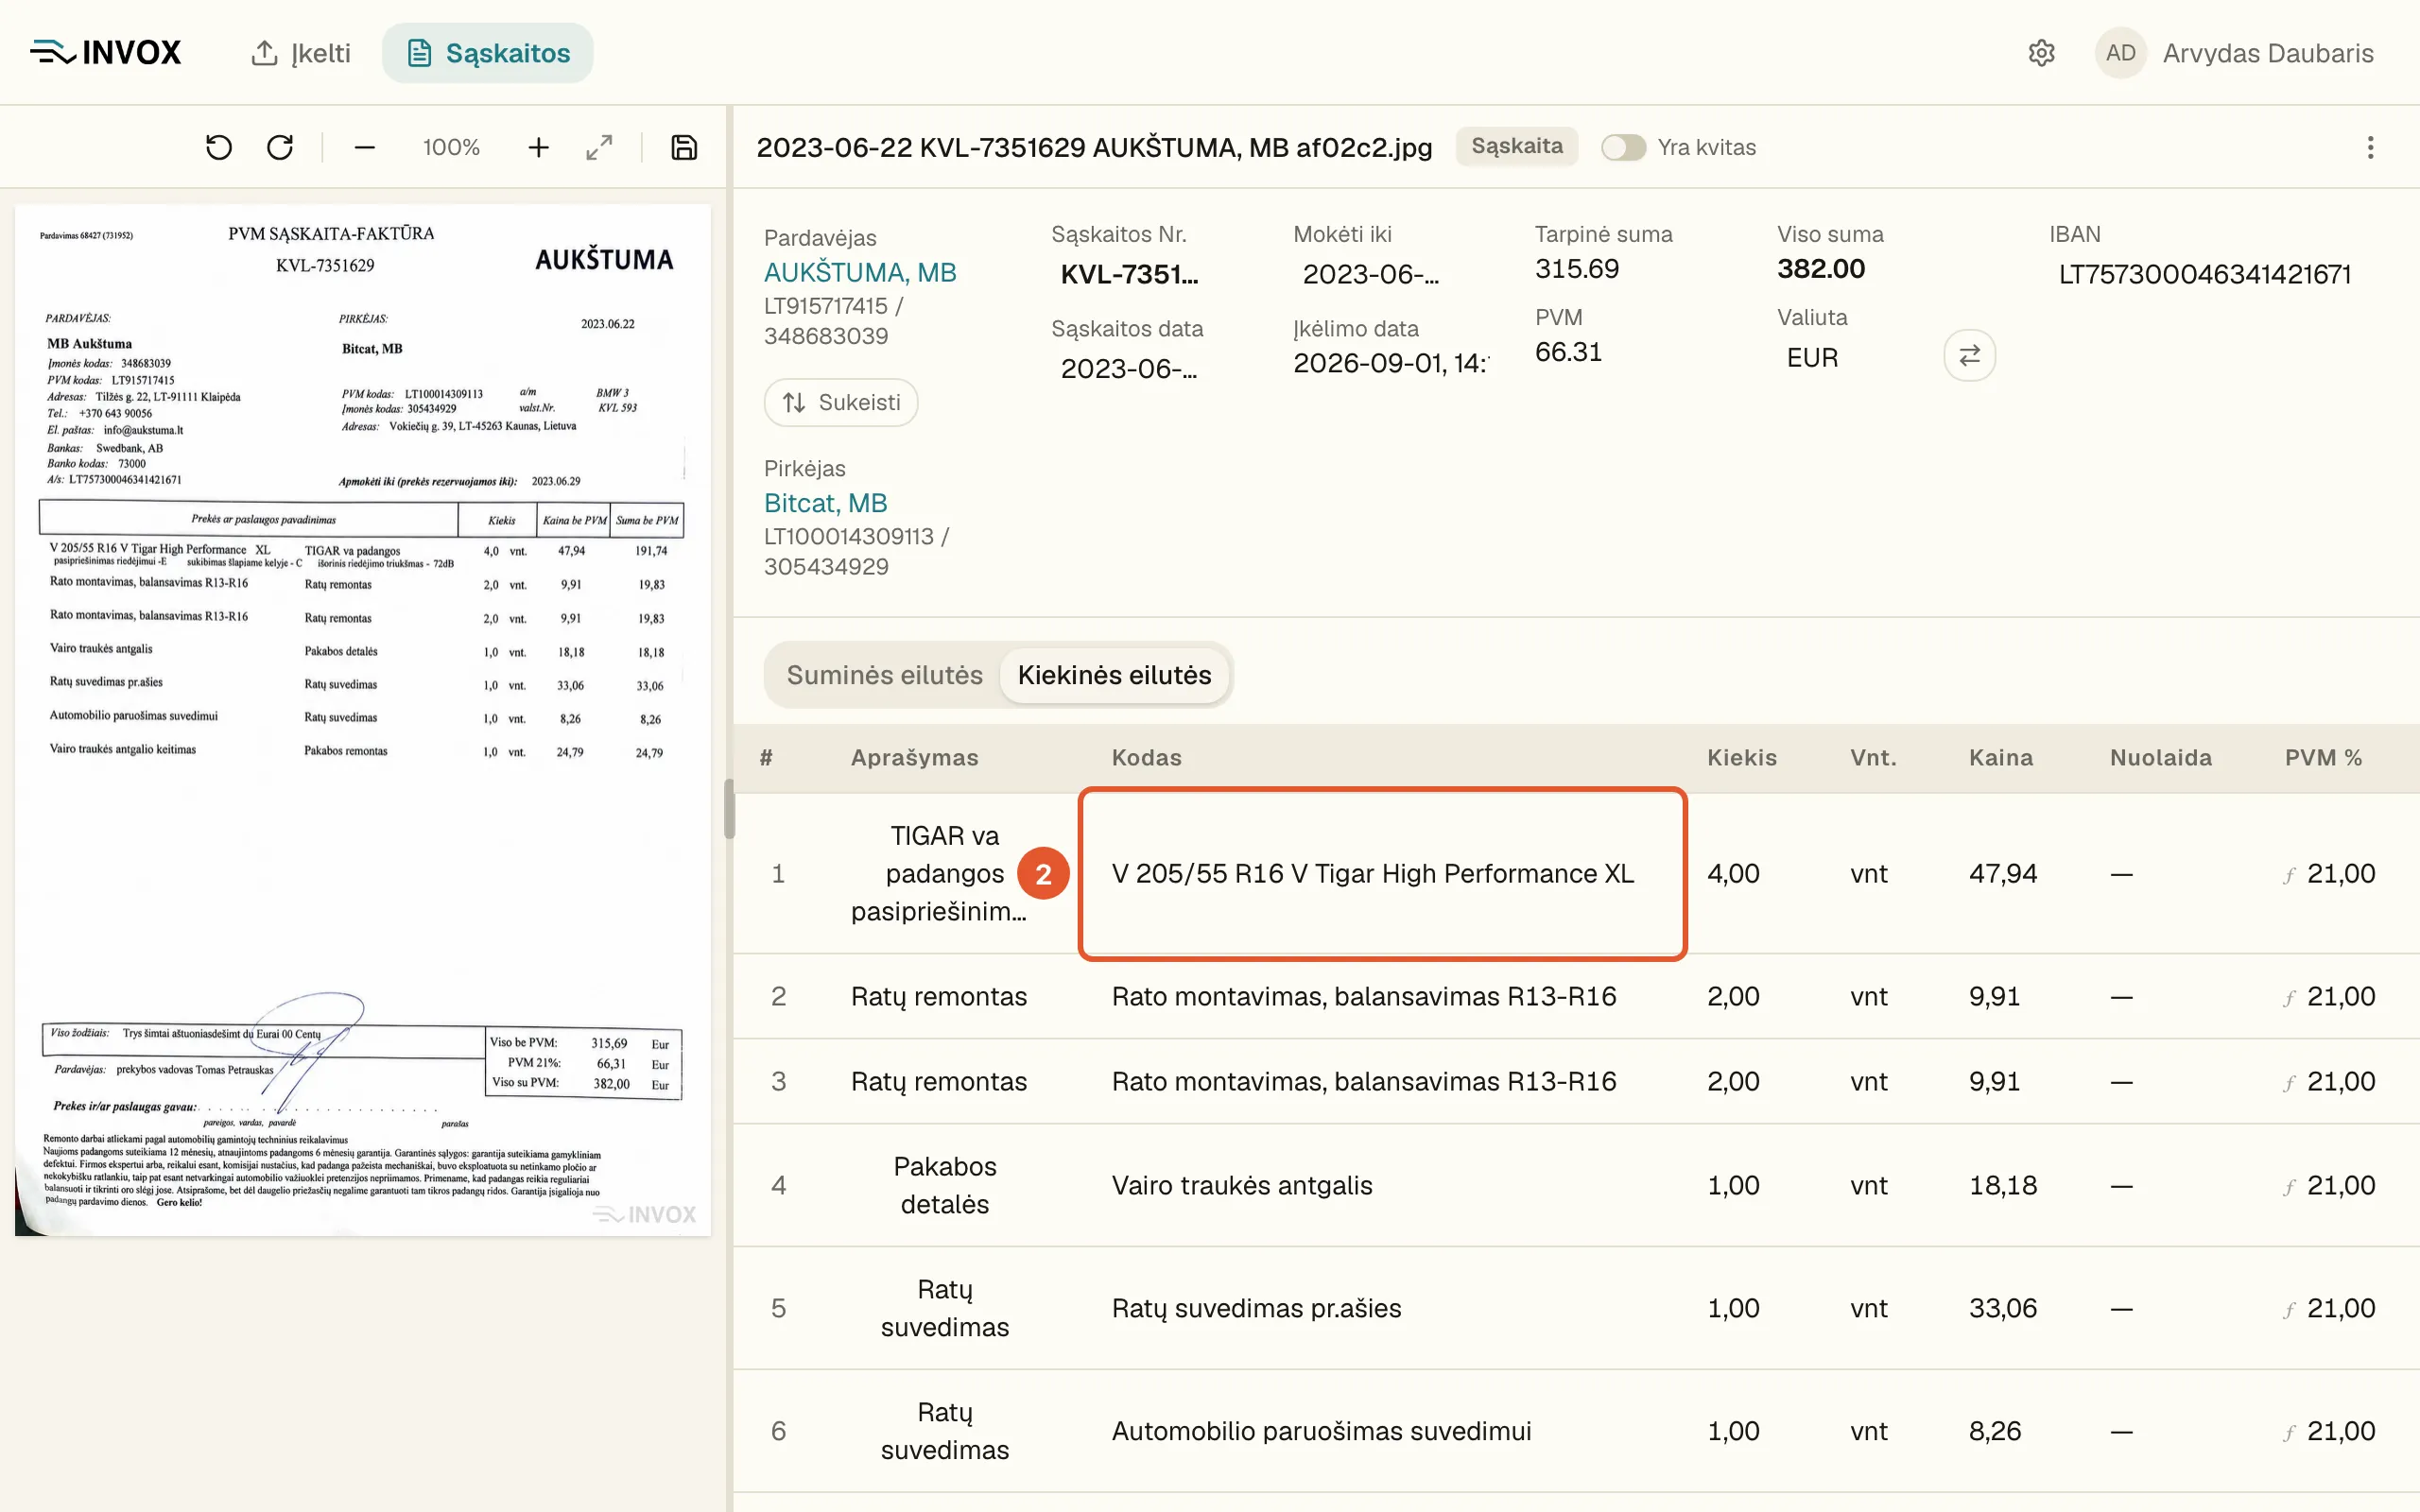Edit the Sąskaitos data date field
The width and height of the screenshot is (2420, 1512).
(x=1130, y=369)
